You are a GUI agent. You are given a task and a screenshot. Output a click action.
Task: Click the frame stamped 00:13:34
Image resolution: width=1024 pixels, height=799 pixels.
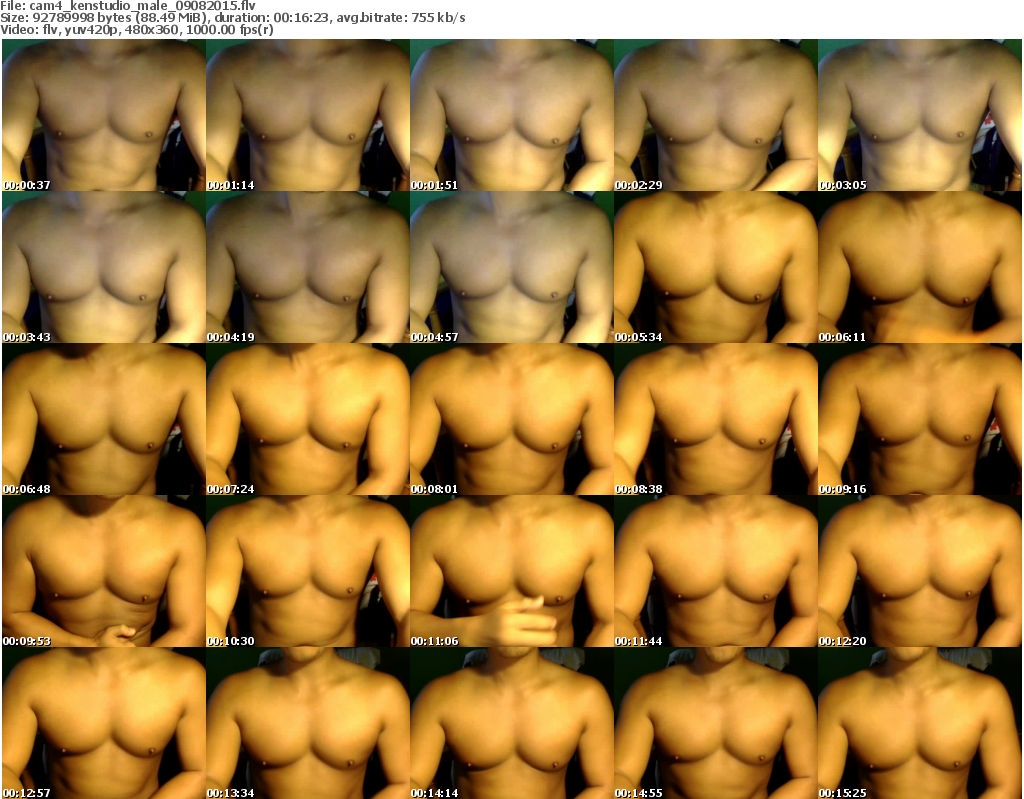pos(308,723)
